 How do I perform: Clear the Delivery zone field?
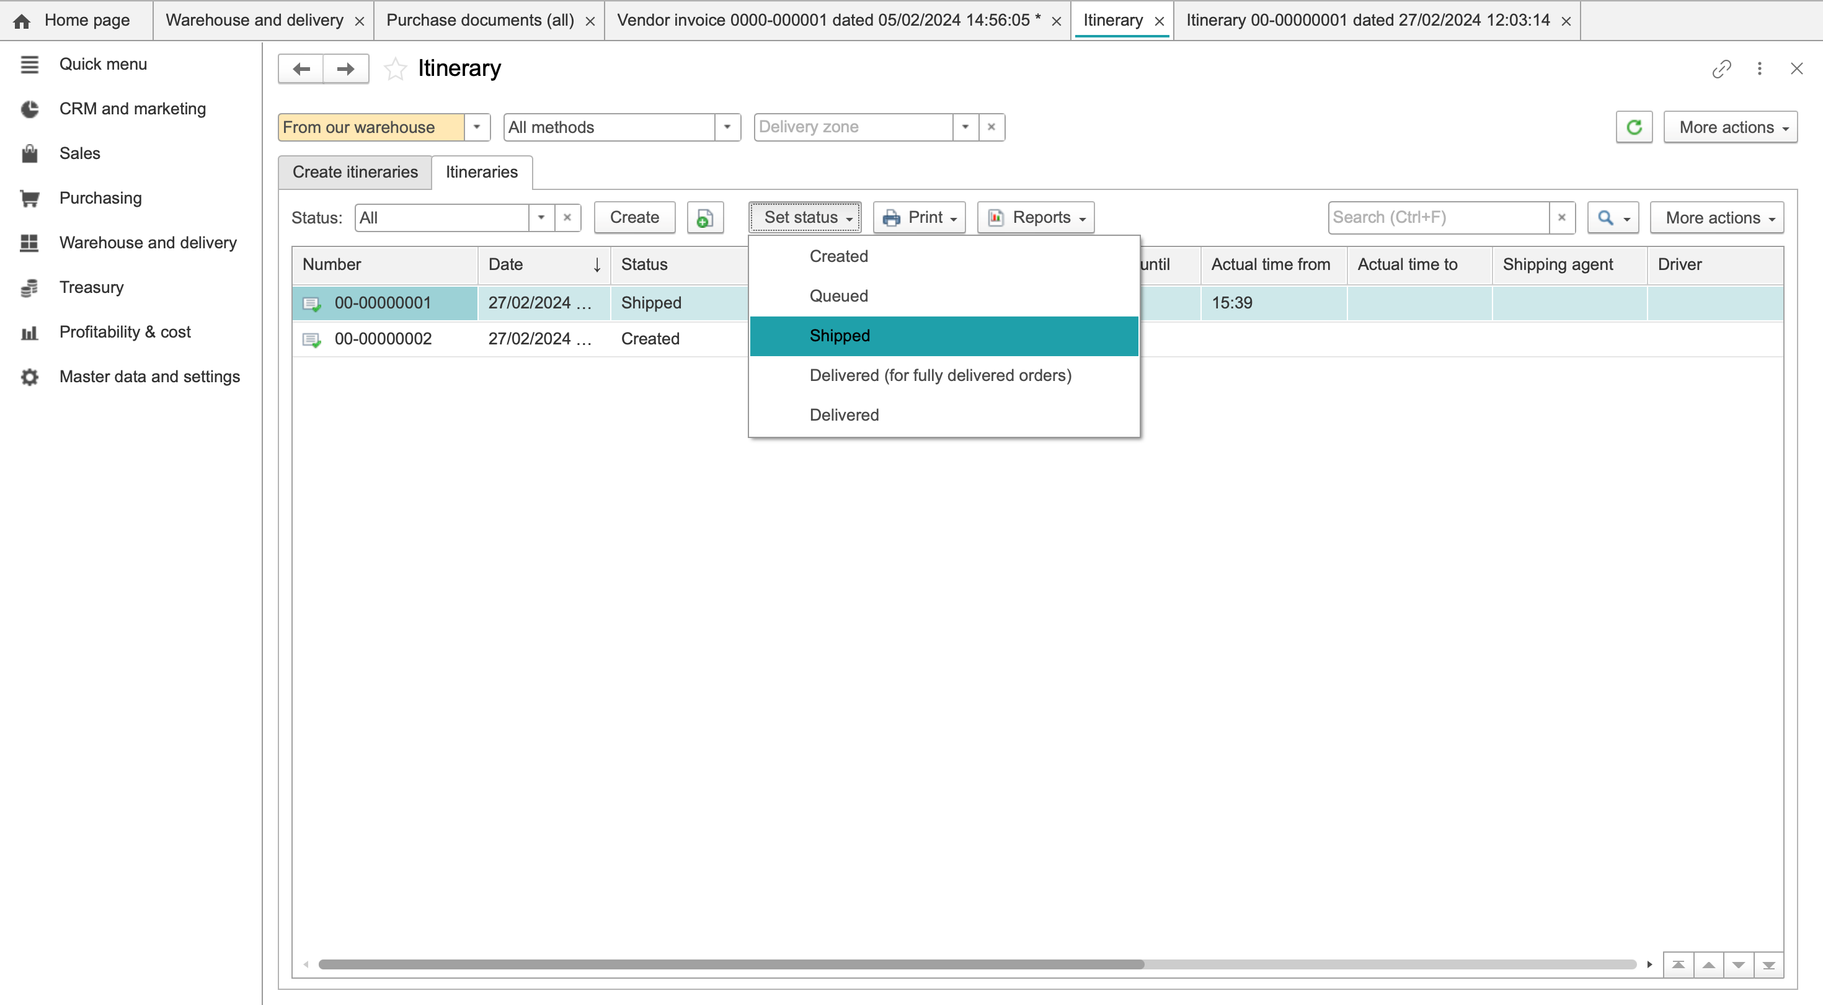(991, 127)
